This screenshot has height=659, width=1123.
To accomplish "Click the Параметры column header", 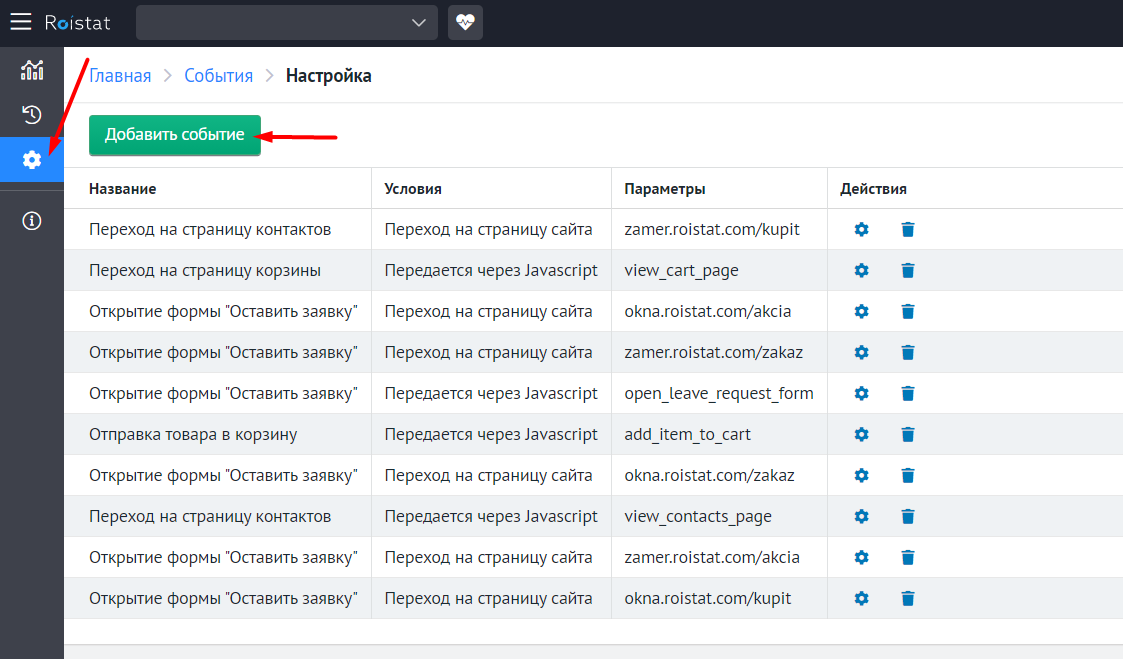I will click(x=665, y=189).
